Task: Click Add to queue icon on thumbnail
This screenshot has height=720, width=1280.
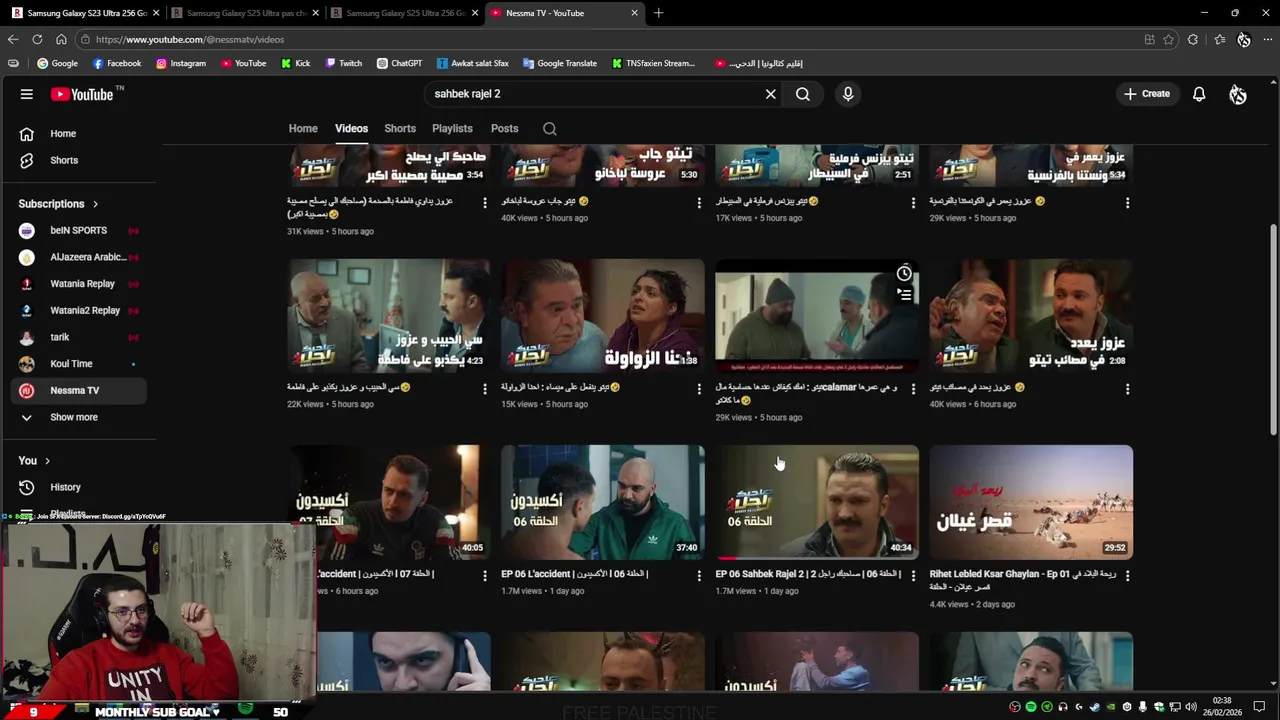Action: tap(904, 295)
